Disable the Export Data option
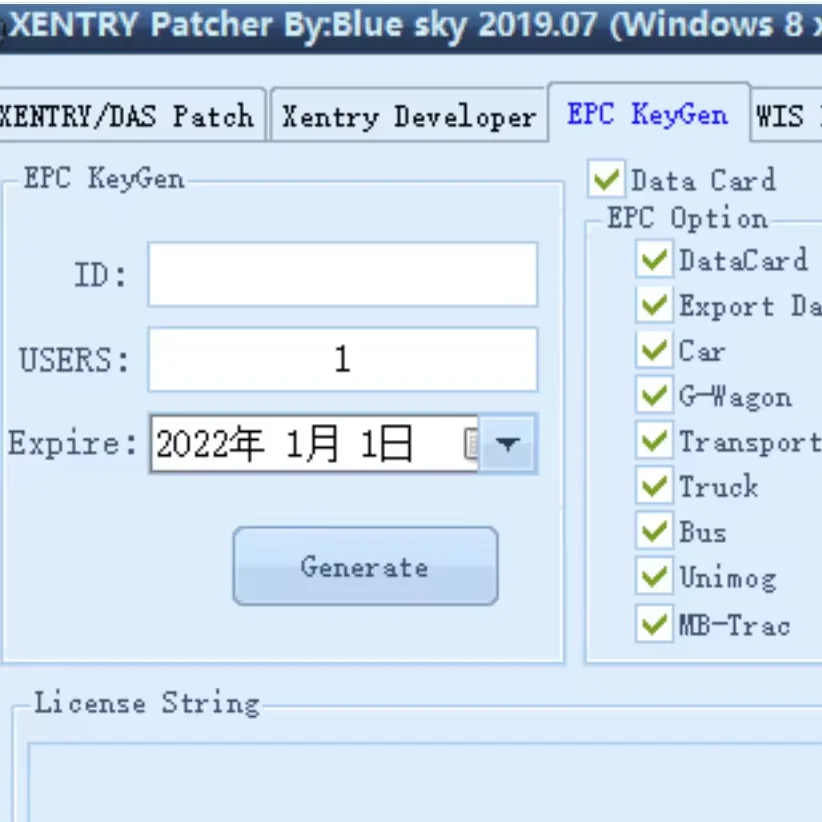This screenshot has height=822, width=822. (x=654, y=305)
